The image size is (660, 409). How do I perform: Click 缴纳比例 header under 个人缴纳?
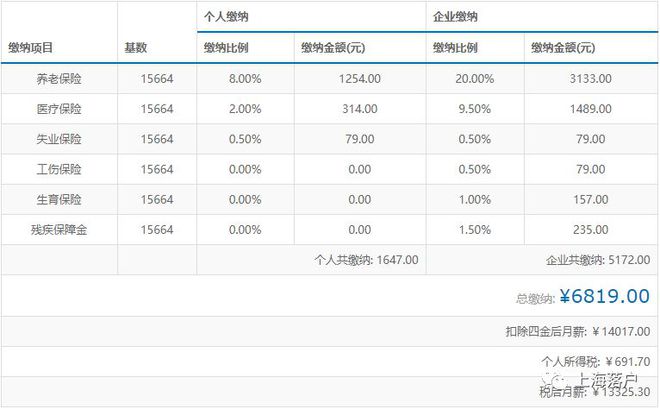(226, 48)
